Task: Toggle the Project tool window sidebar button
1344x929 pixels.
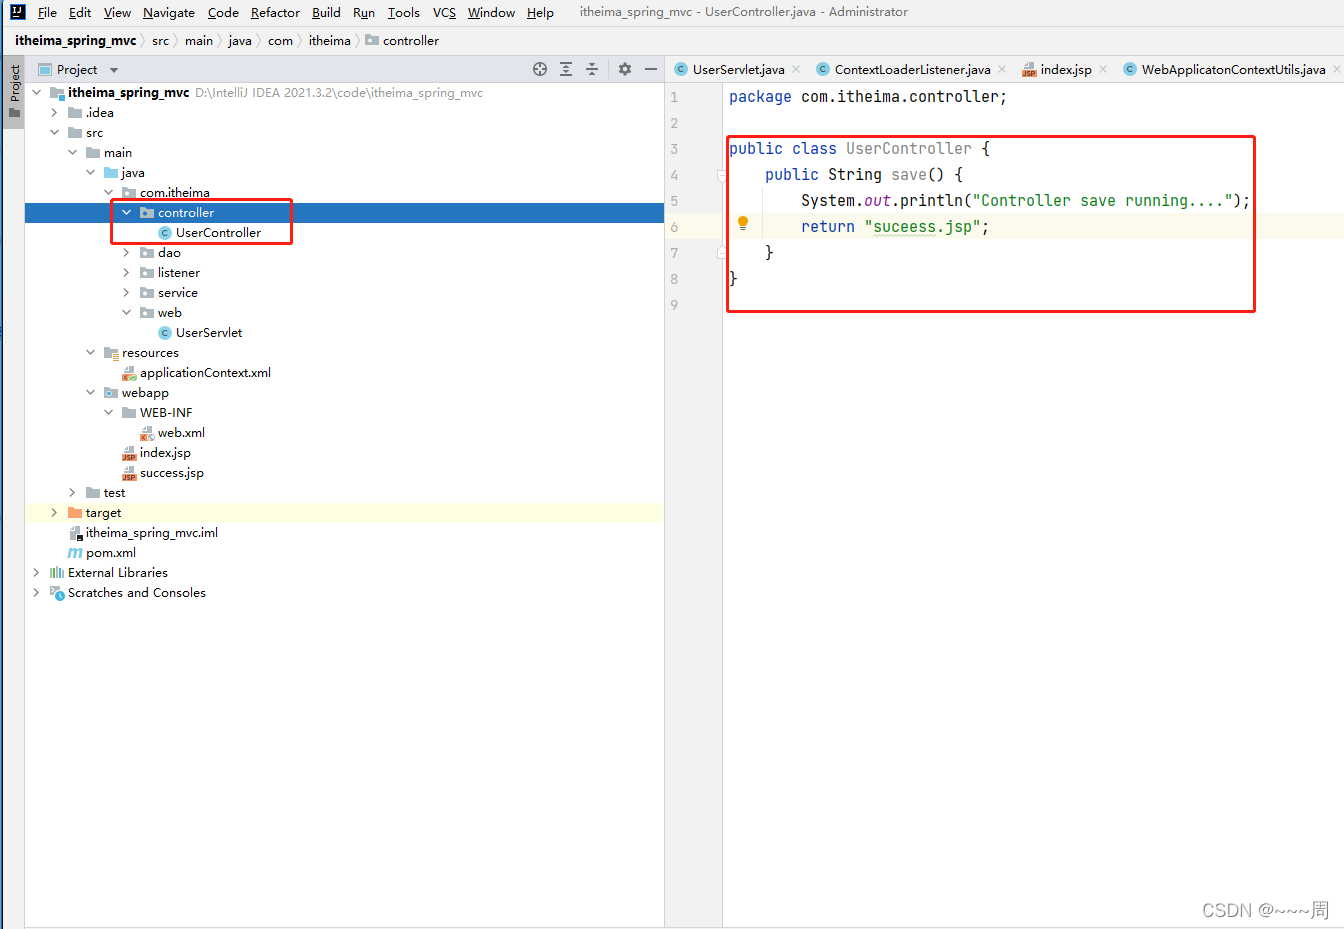Action: (x=14, y=91)
